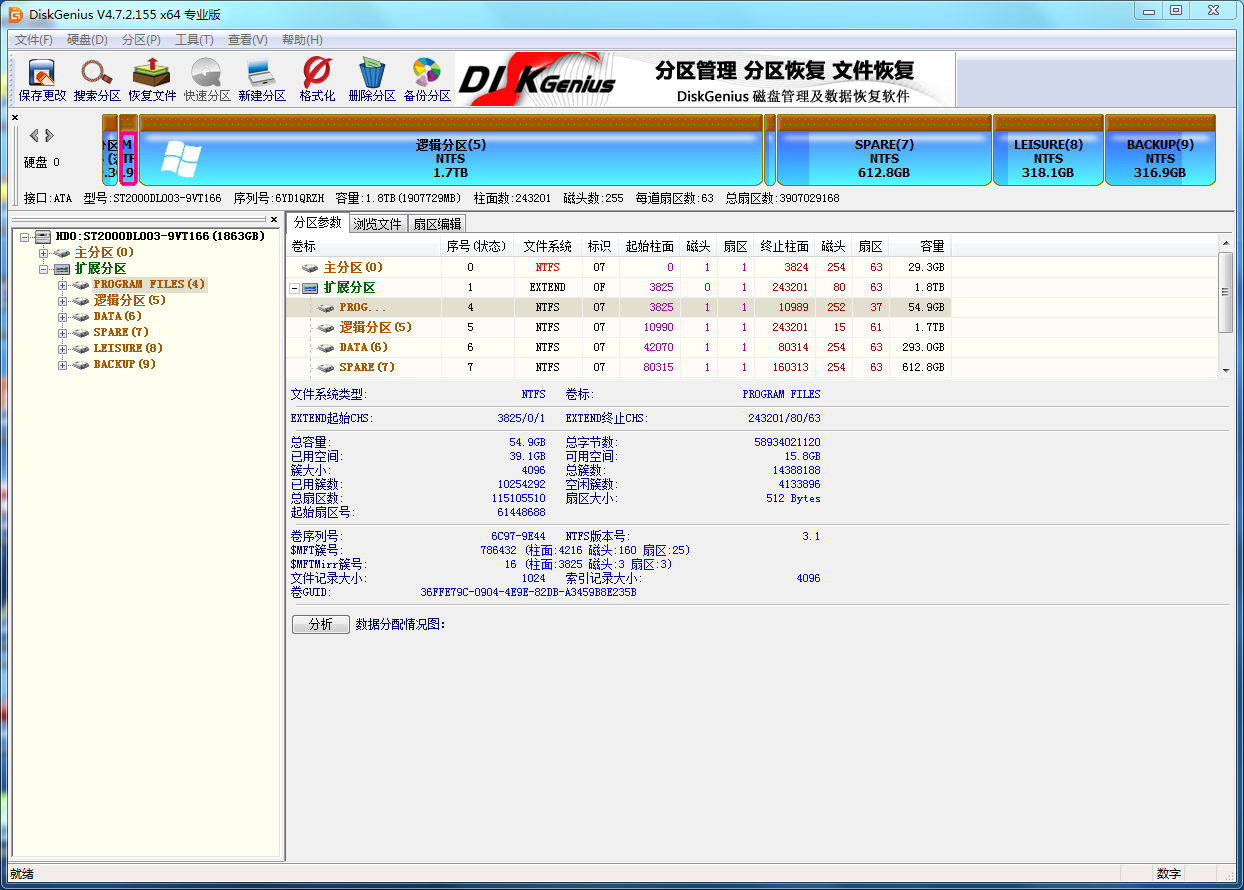Image resolution: width=1244 pixels, height=890 pixels.
Task: Click the 分析 (Analyze) button
Action: (x=320, y=624)
